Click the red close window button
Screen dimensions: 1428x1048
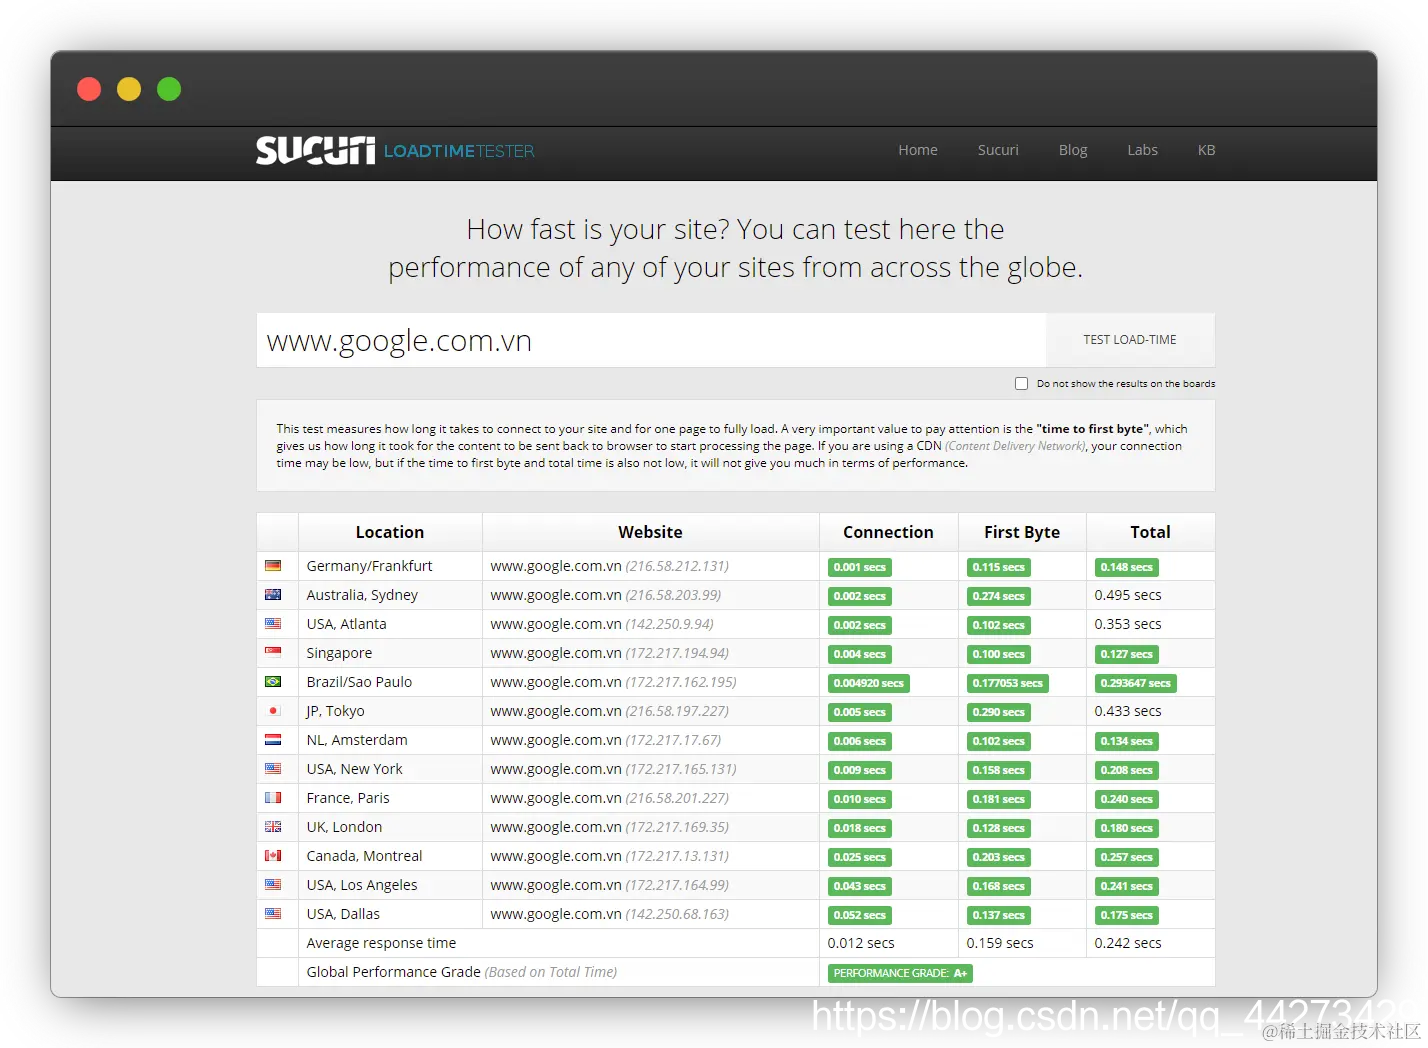(89, 89)
